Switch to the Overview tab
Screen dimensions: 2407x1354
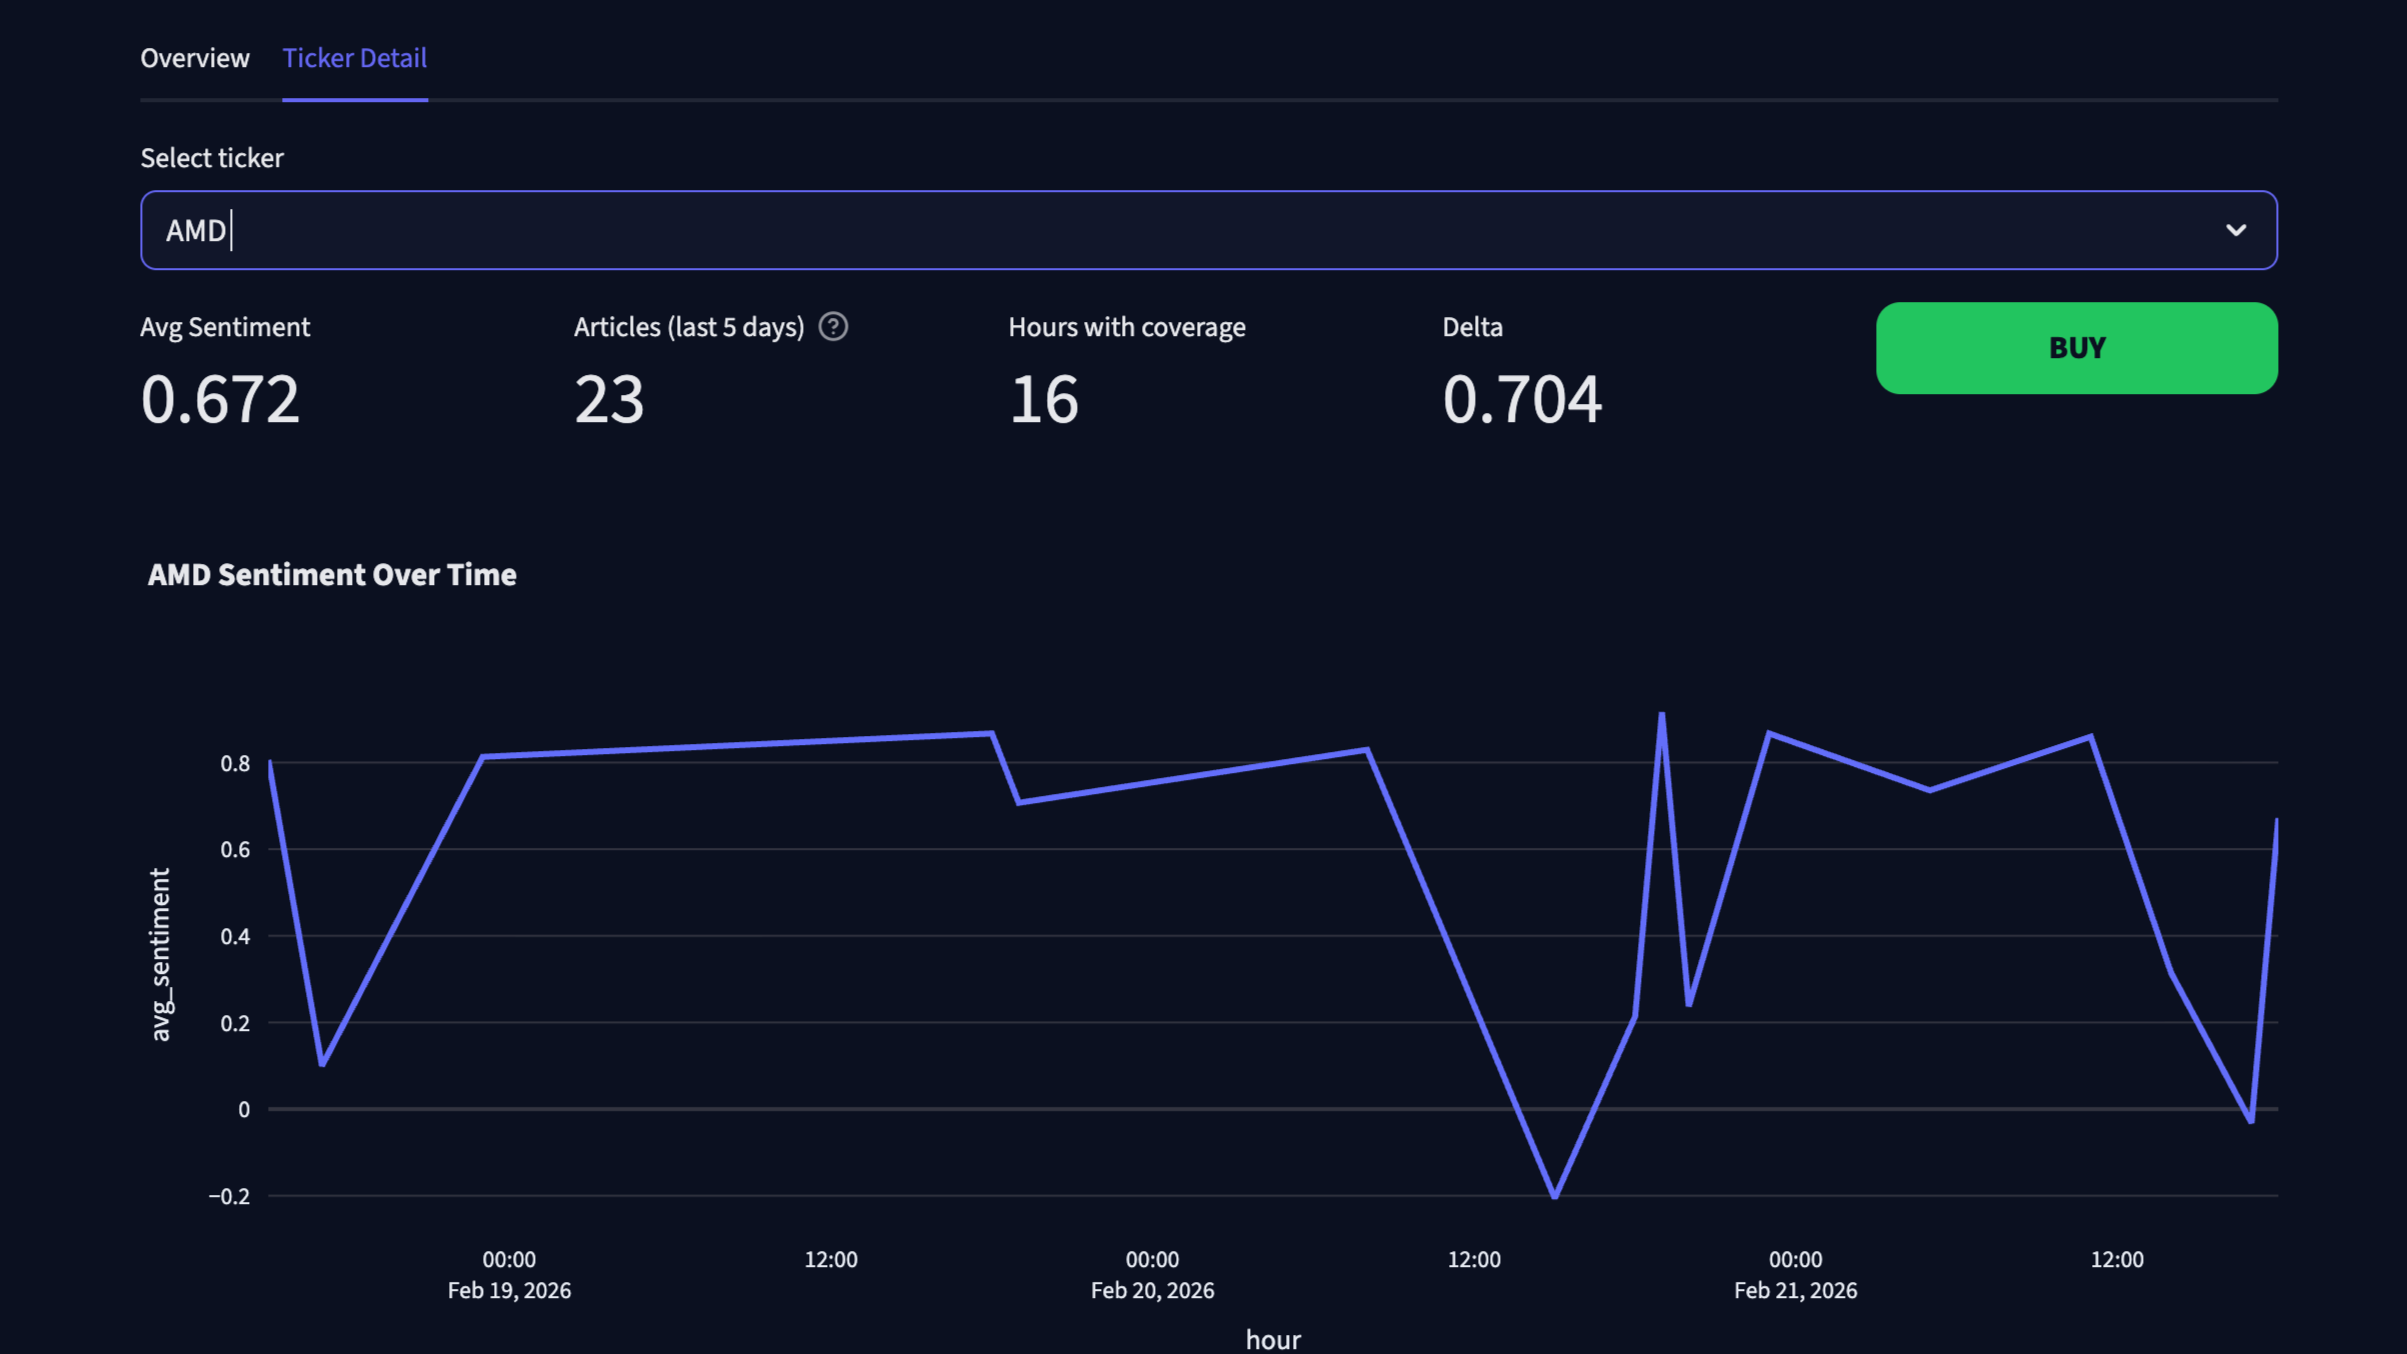195,57
